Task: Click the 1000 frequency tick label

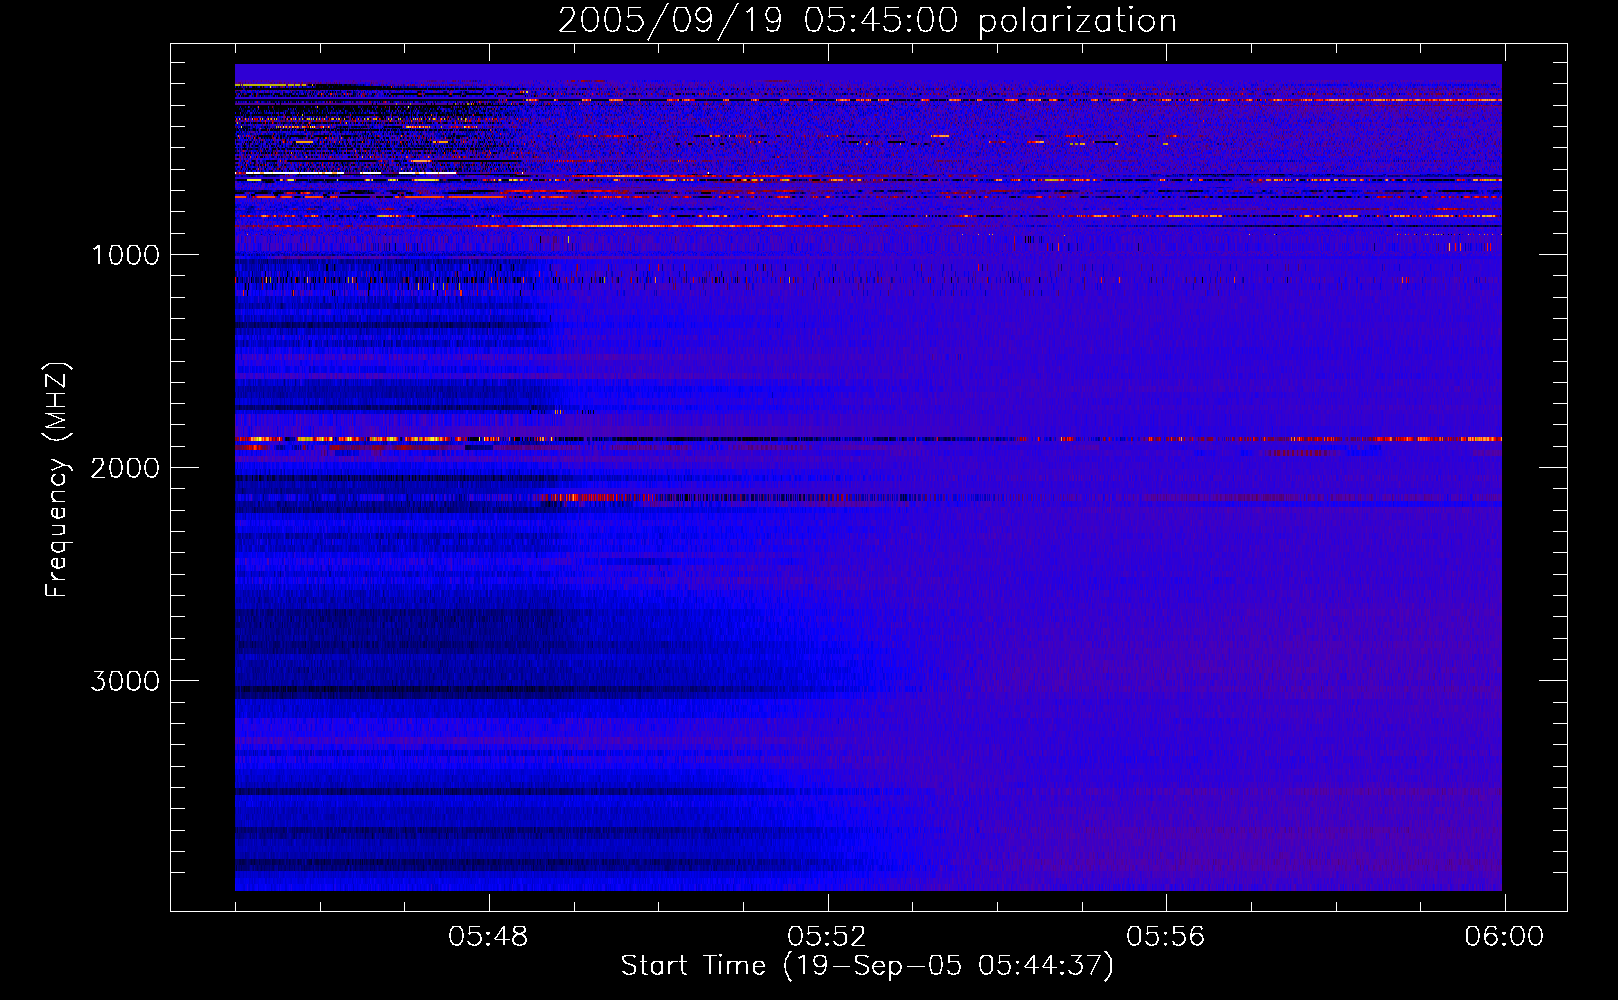Action: [x=125, y=255]
